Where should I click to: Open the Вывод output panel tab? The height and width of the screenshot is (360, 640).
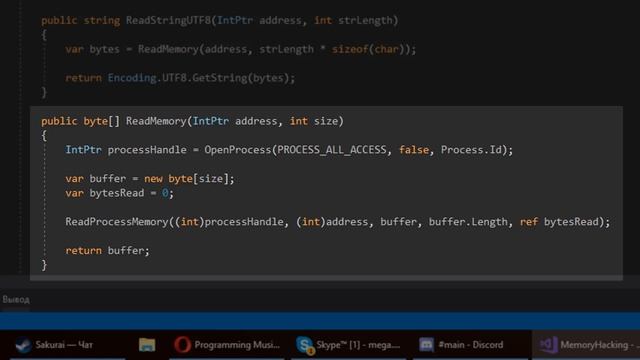(16, 300)
